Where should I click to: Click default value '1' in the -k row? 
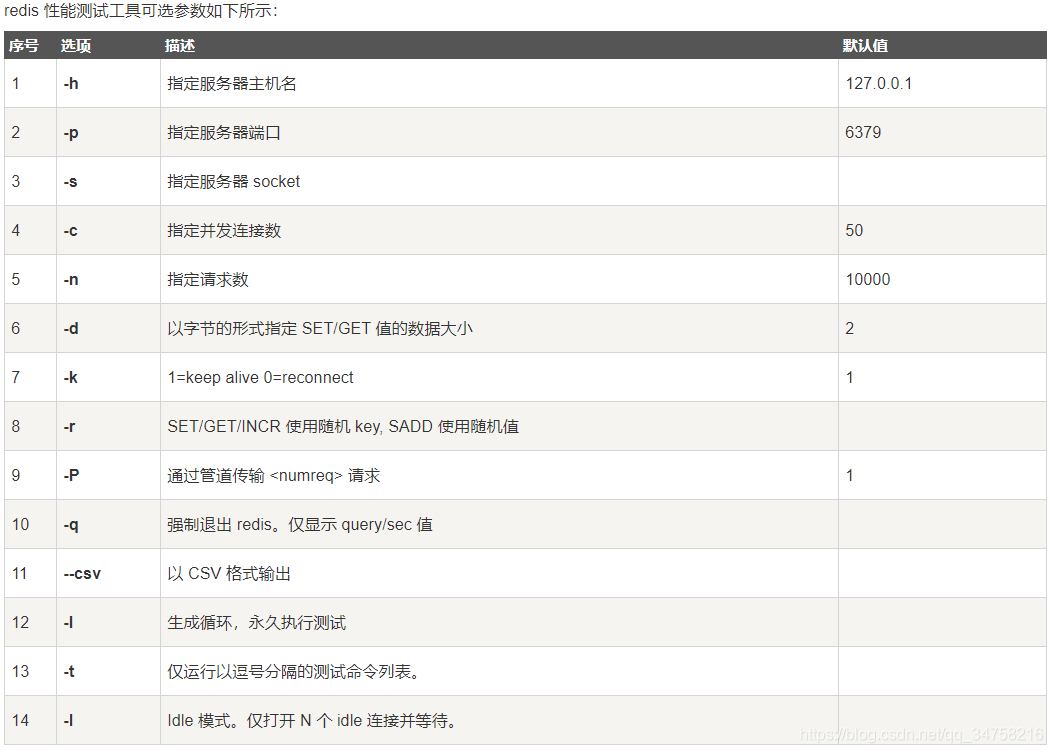pyautogui.click(x=850, y=378)
